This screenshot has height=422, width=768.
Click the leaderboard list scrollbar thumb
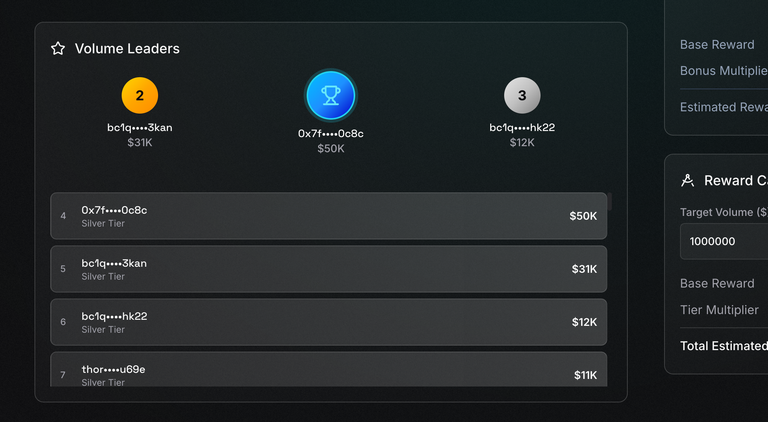tap(610, 201)
